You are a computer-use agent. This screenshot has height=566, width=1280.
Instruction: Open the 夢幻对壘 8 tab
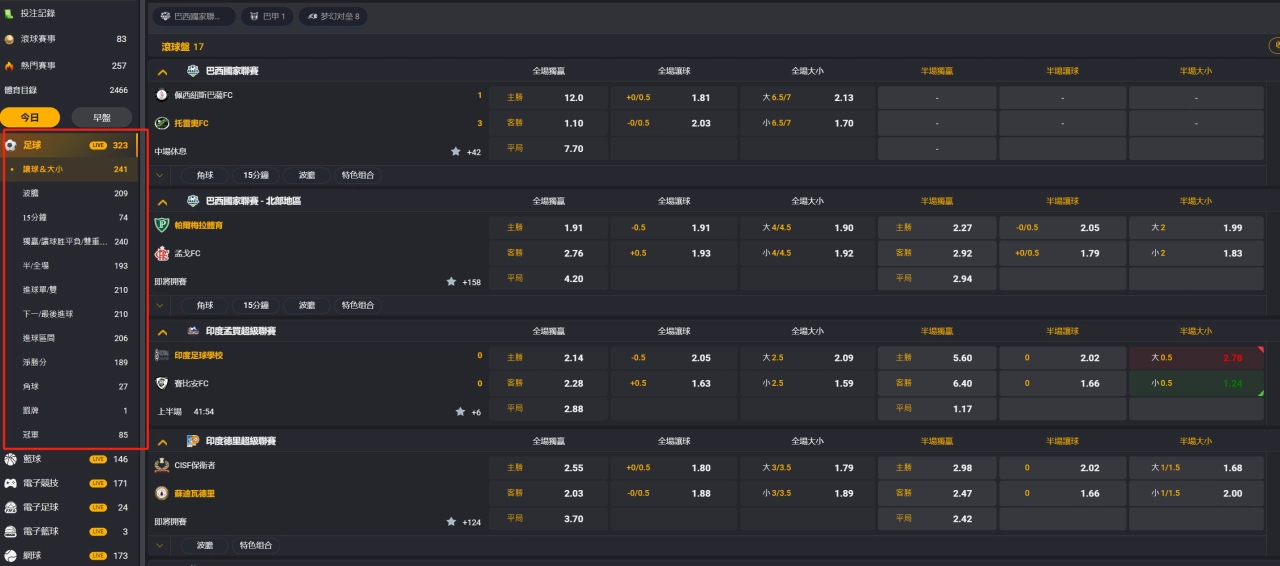point(333,17)
